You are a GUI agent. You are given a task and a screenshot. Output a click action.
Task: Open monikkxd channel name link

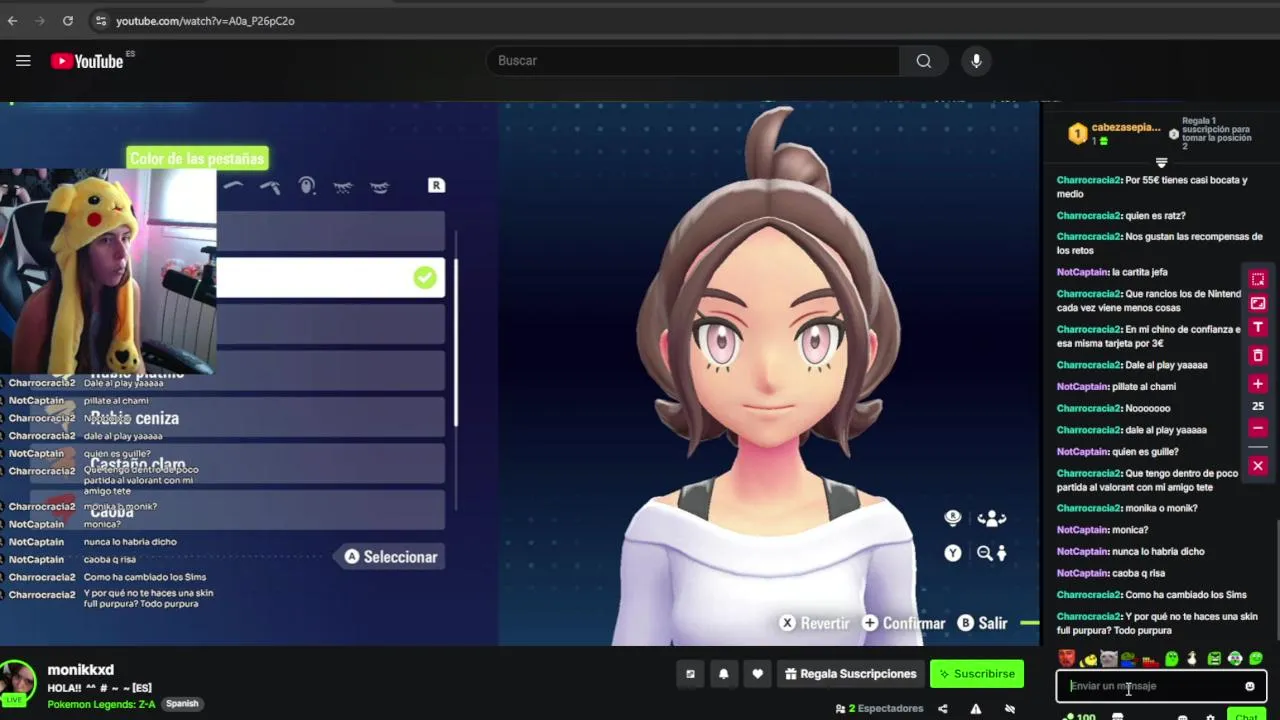click(x=80, y=670)
